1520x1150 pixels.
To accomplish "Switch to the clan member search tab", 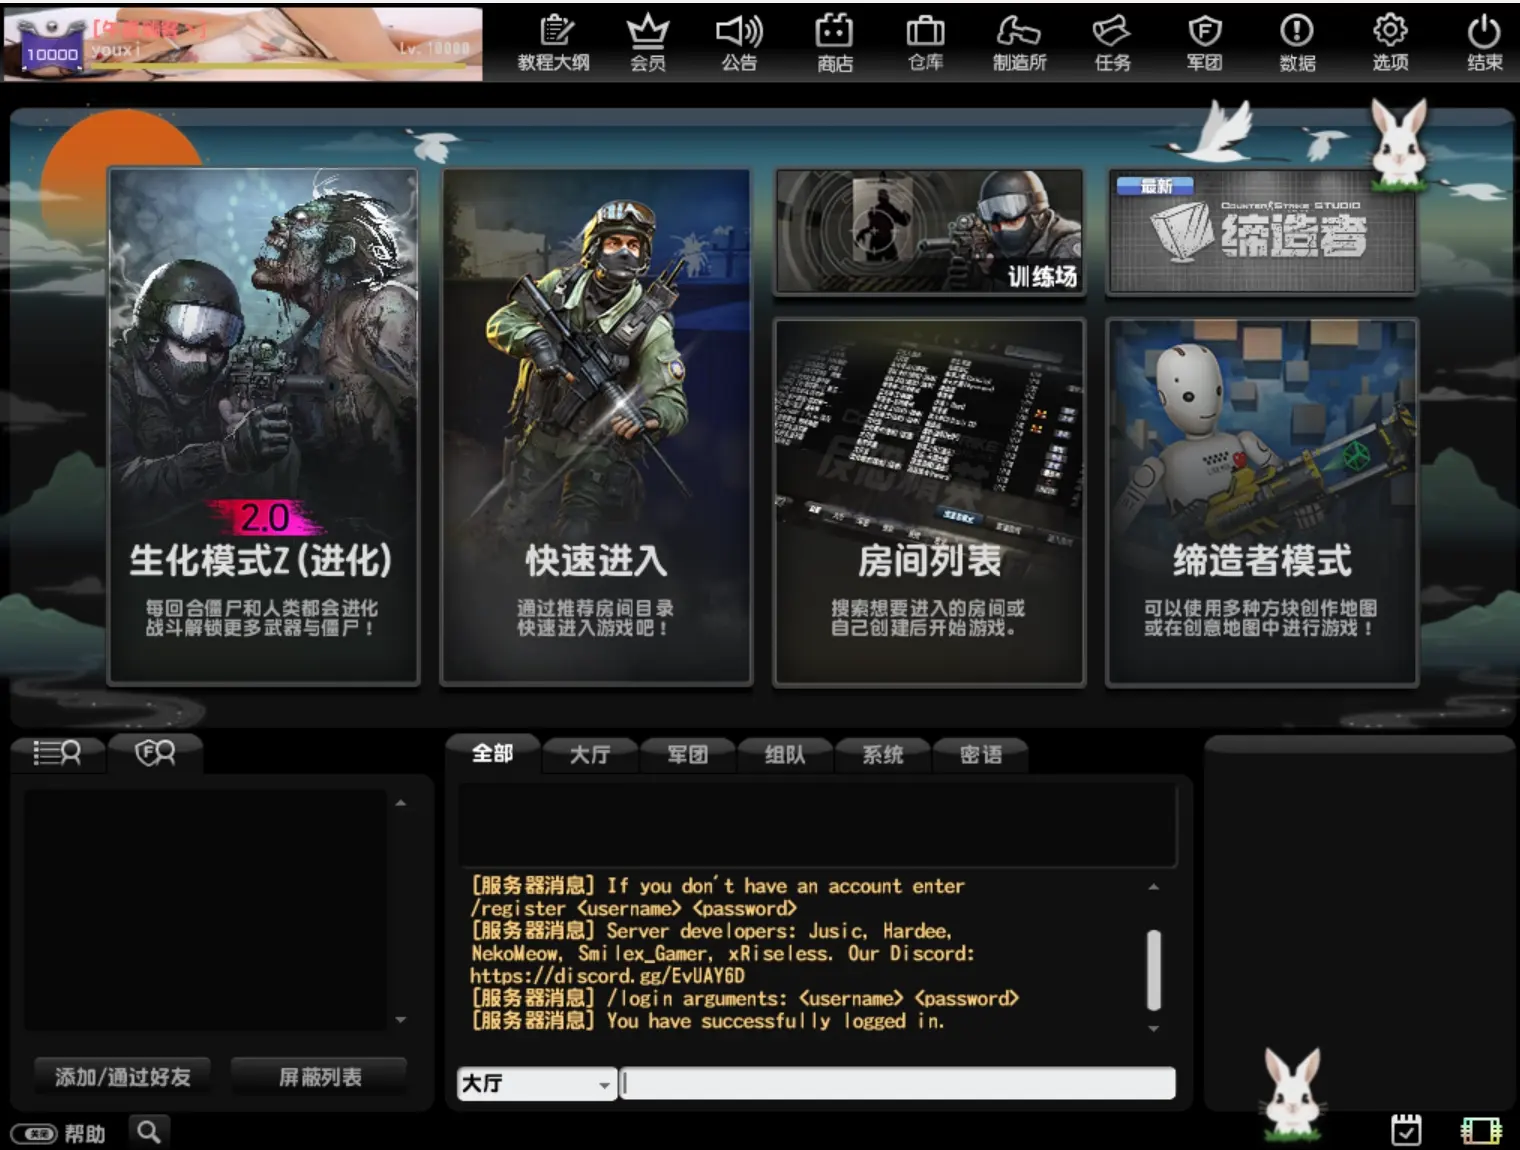I will [155, 753].
